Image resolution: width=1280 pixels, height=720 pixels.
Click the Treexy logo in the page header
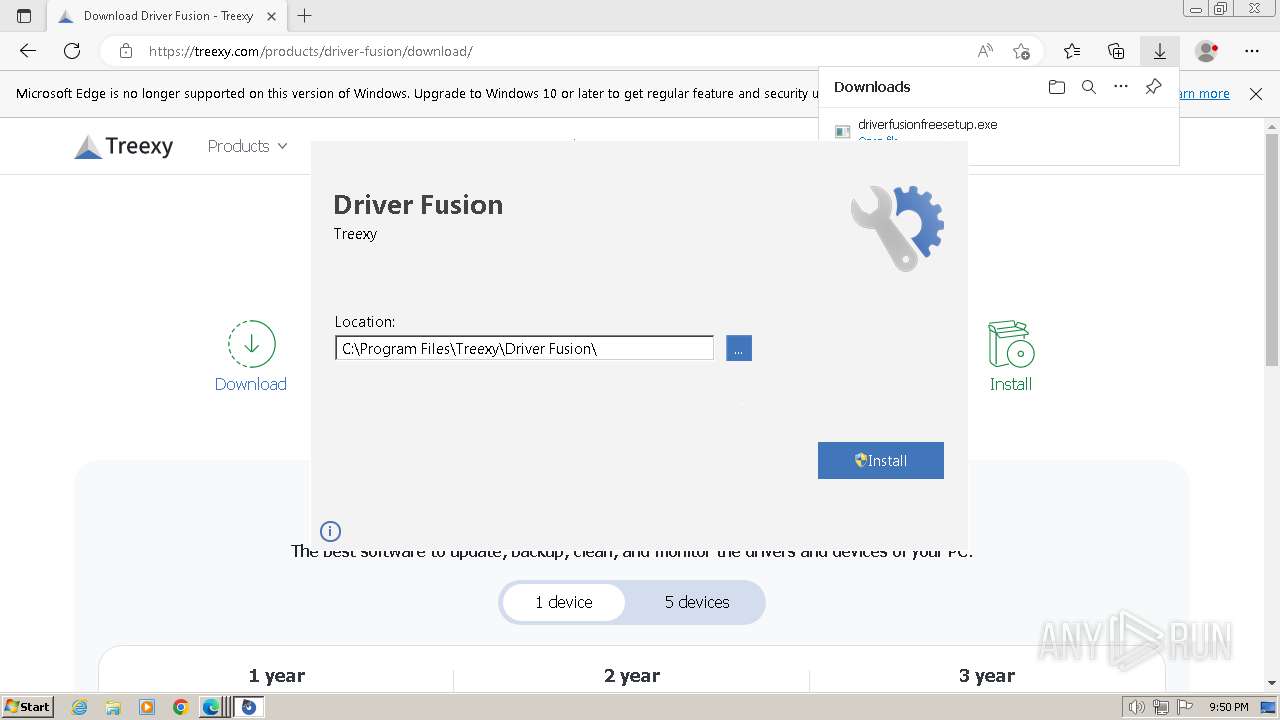click(124, 146)
